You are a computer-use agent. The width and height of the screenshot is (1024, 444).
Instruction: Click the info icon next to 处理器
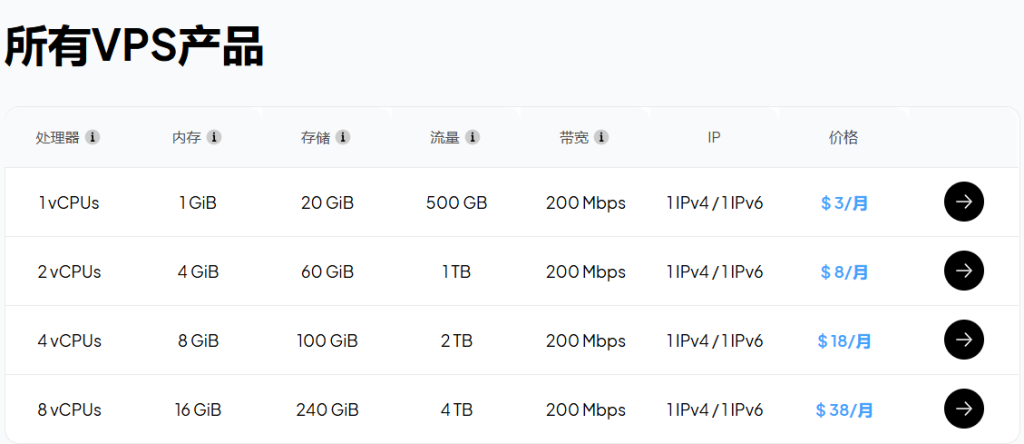93,138
